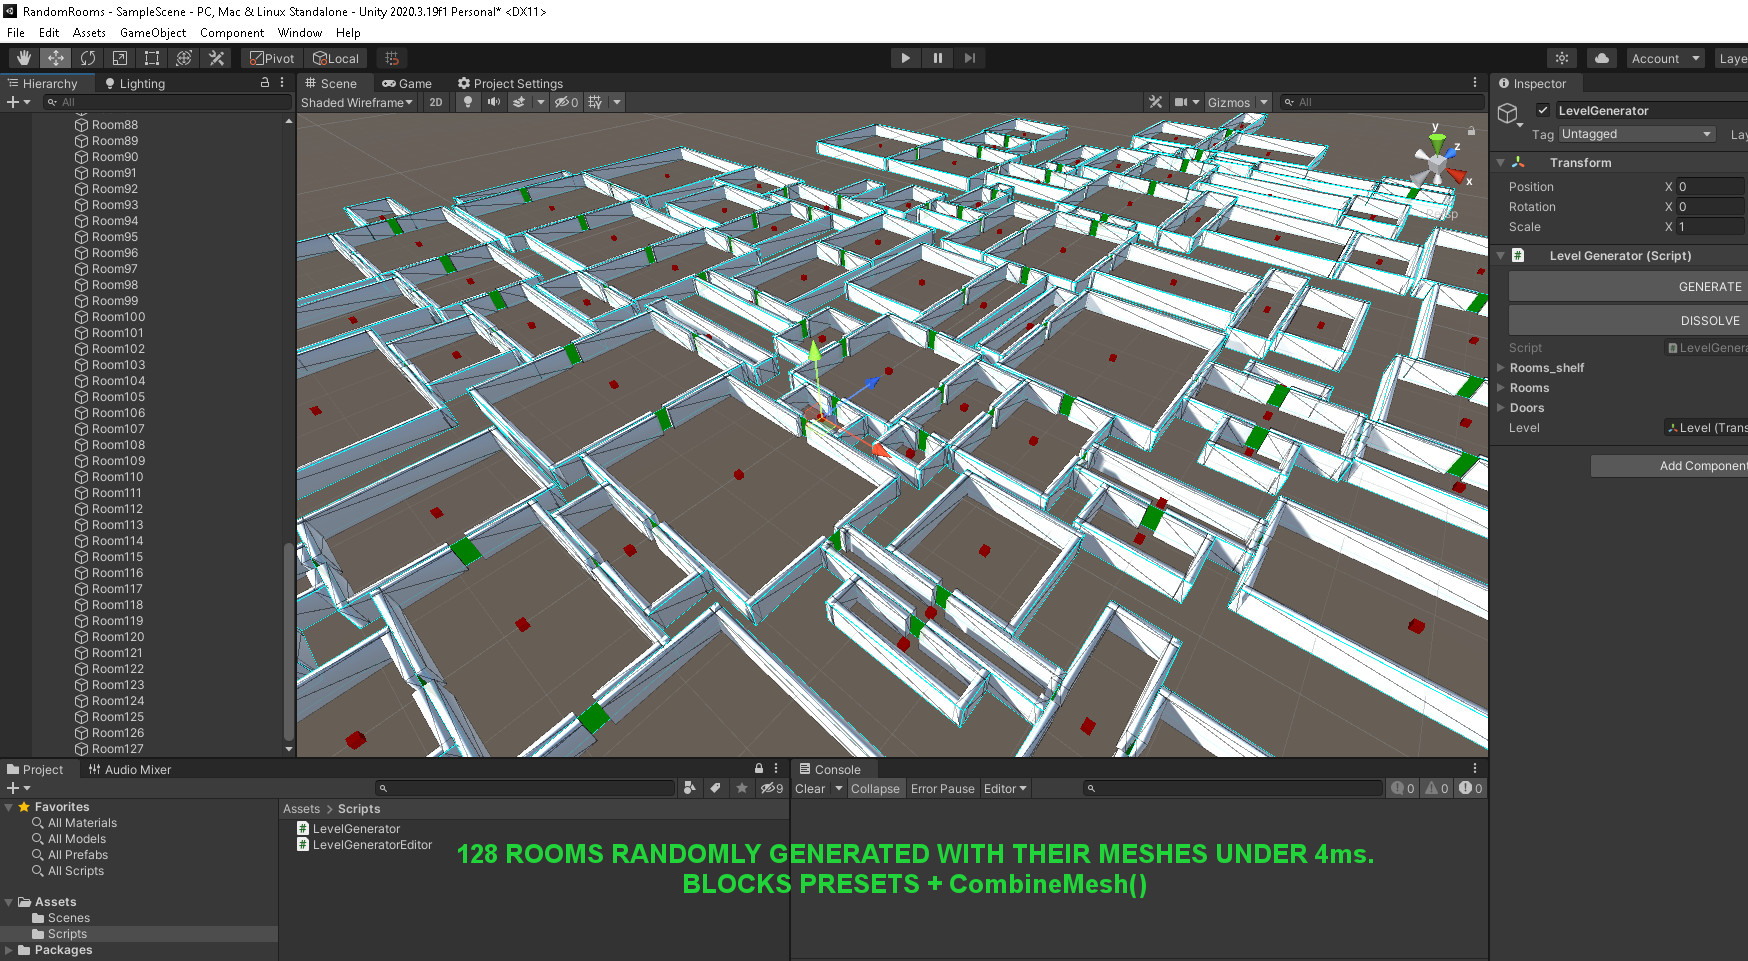Open the Available Custom Editor Tools icon
1748x961 pixels.
(216, 57)
